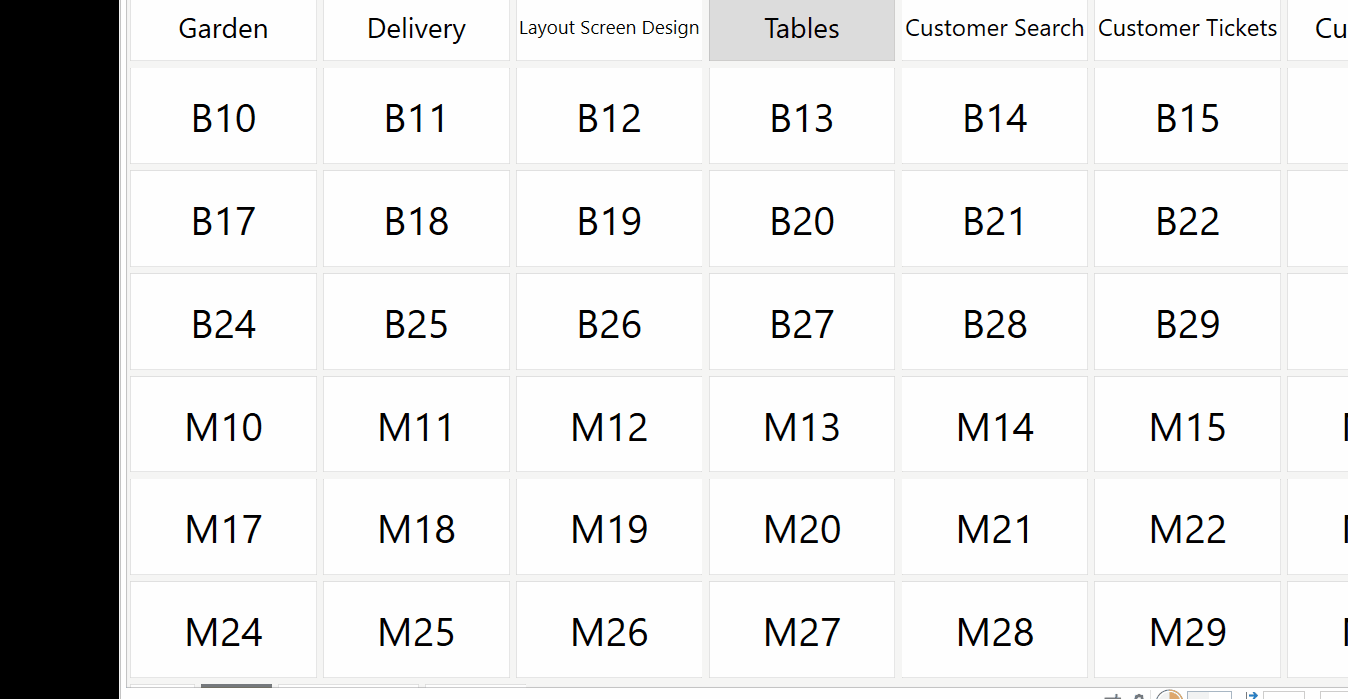
Task: Select table M20
Action: click(x=802, y=527)
